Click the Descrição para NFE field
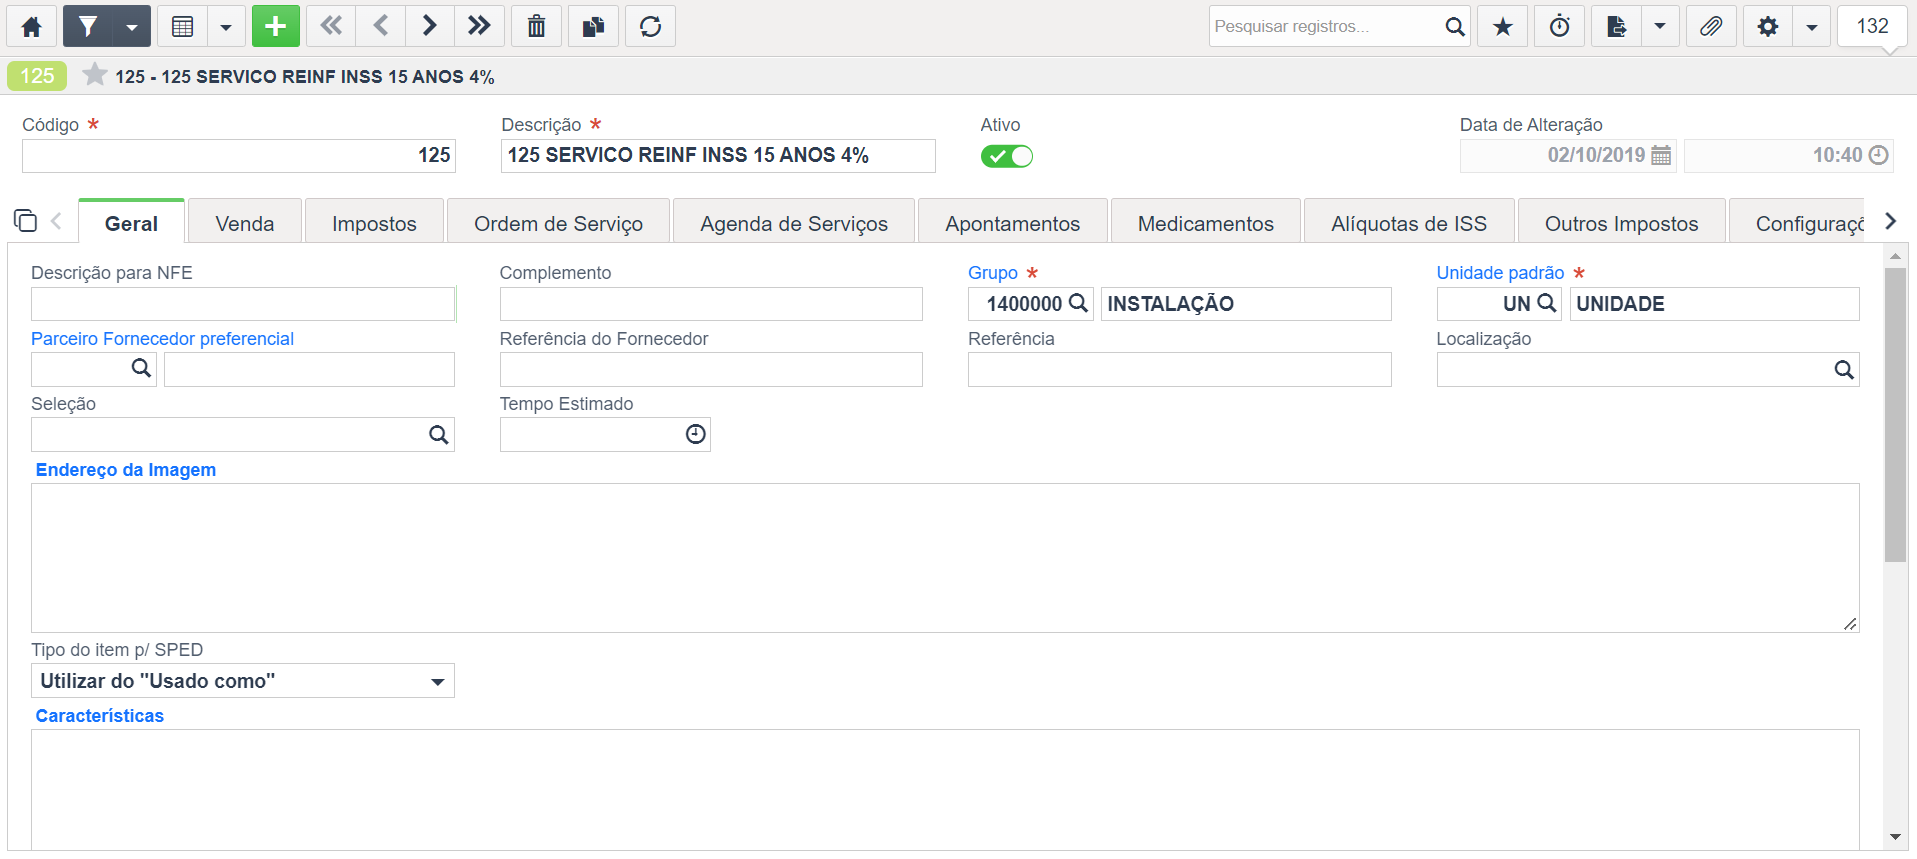Screen dimensions: 1917x859 click(243, 304)
